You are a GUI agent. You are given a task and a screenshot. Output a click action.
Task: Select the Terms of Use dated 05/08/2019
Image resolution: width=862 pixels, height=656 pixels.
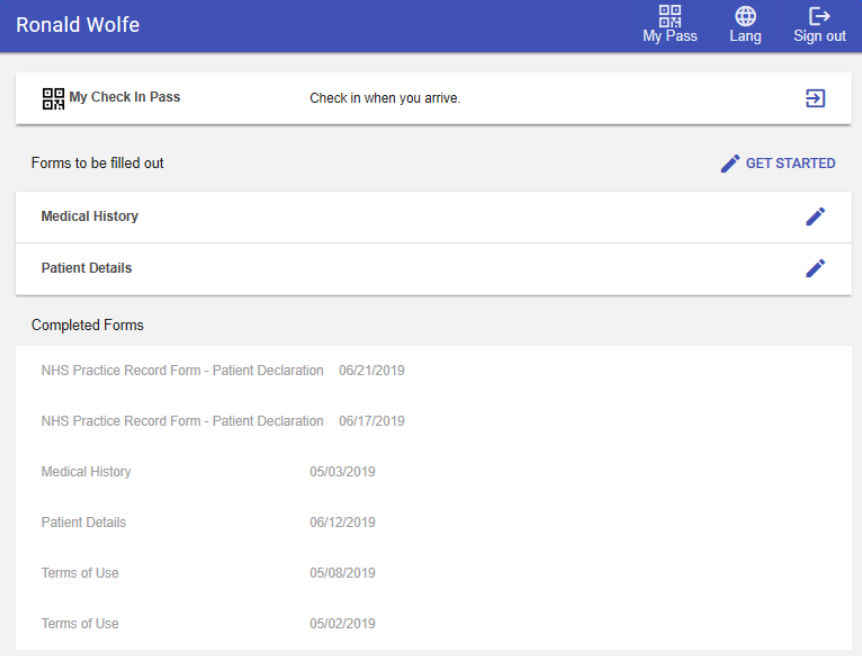[x=200, y=572]
